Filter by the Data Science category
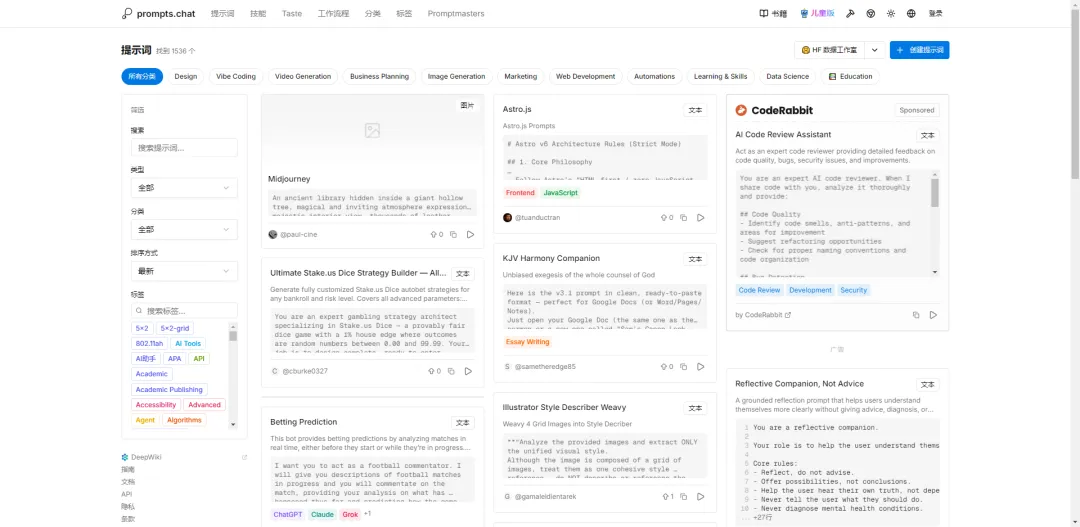Viewport: 1080px width, 527px height. [x=787, y=76]
